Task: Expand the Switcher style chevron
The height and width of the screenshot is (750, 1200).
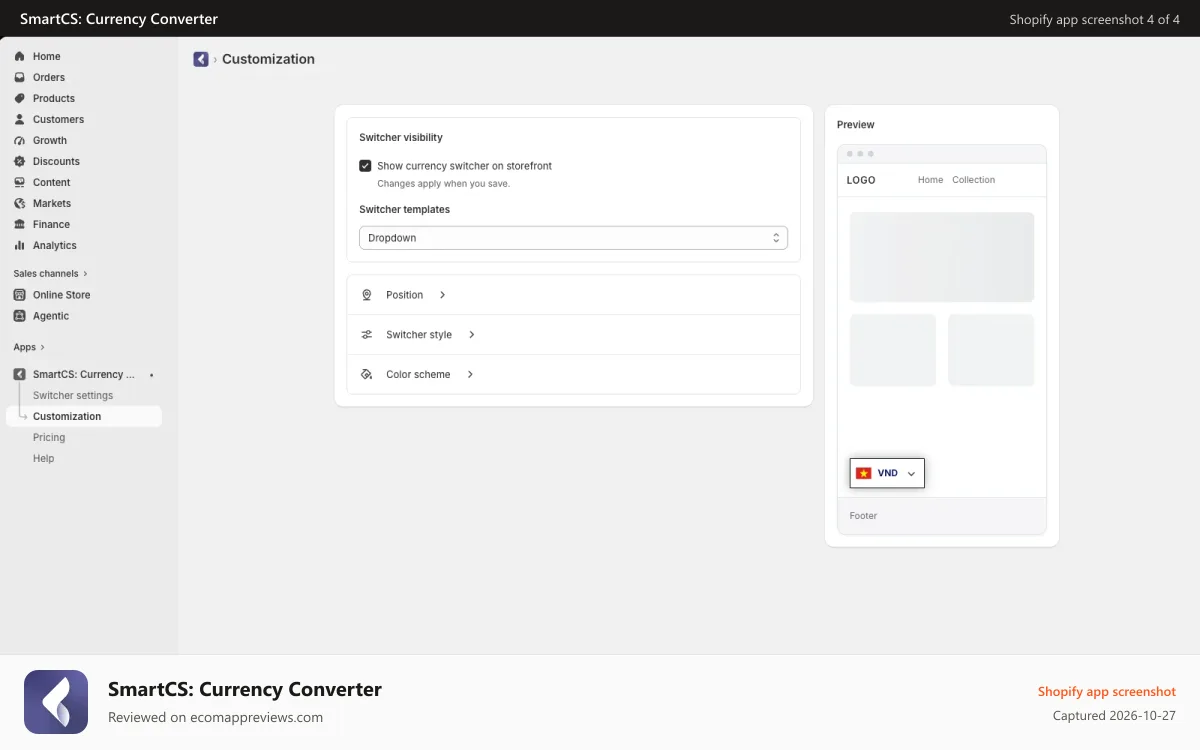Action: (x=471, y=335)
